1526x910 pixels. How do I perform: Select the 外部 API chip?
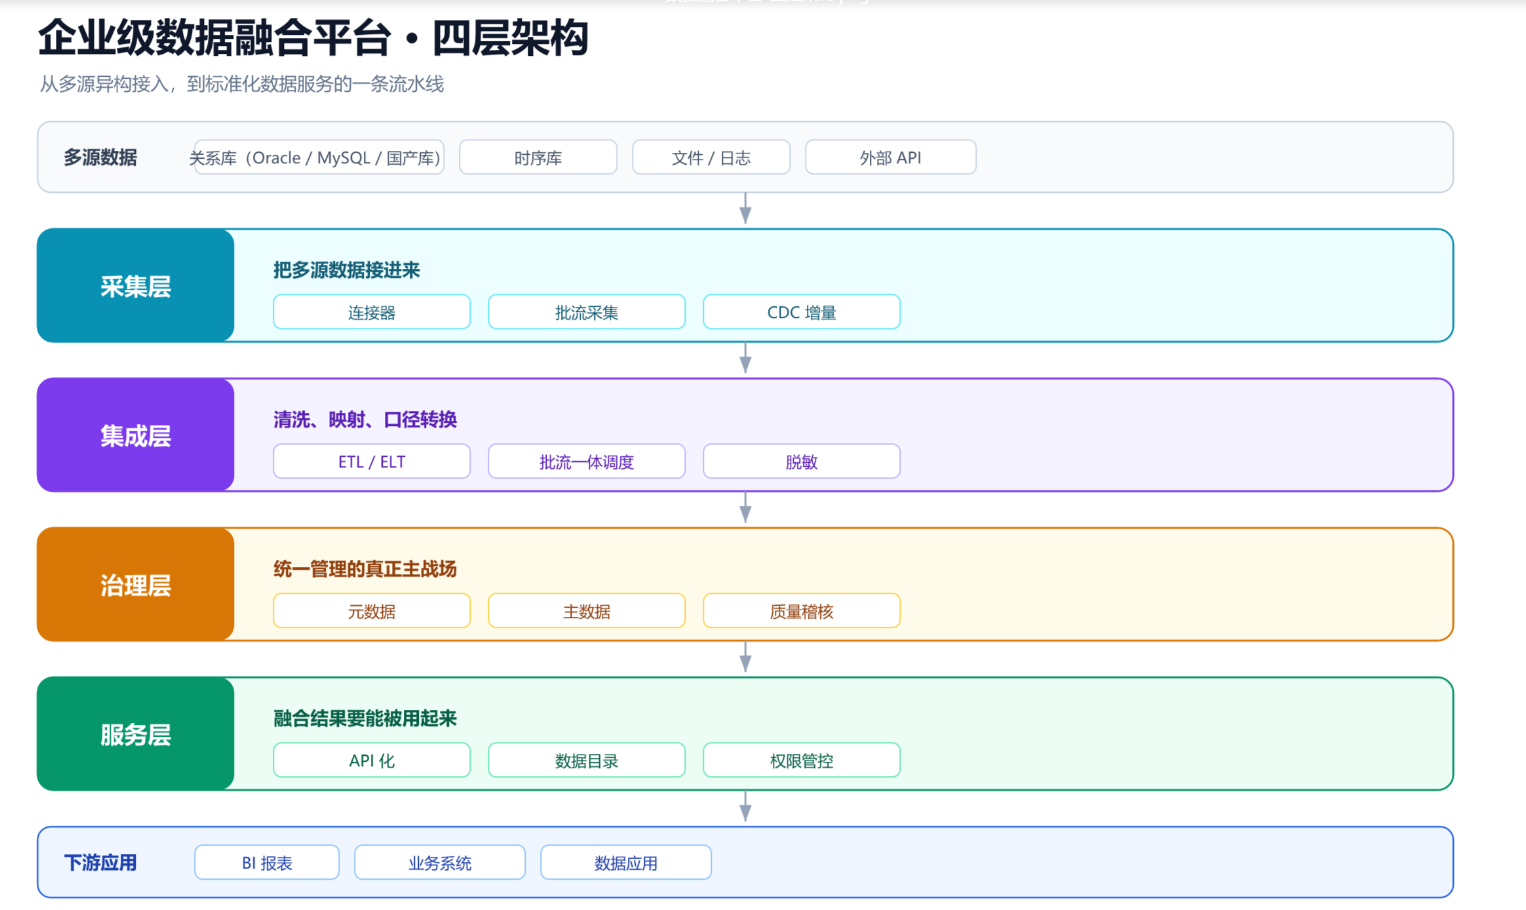[891, 158]
